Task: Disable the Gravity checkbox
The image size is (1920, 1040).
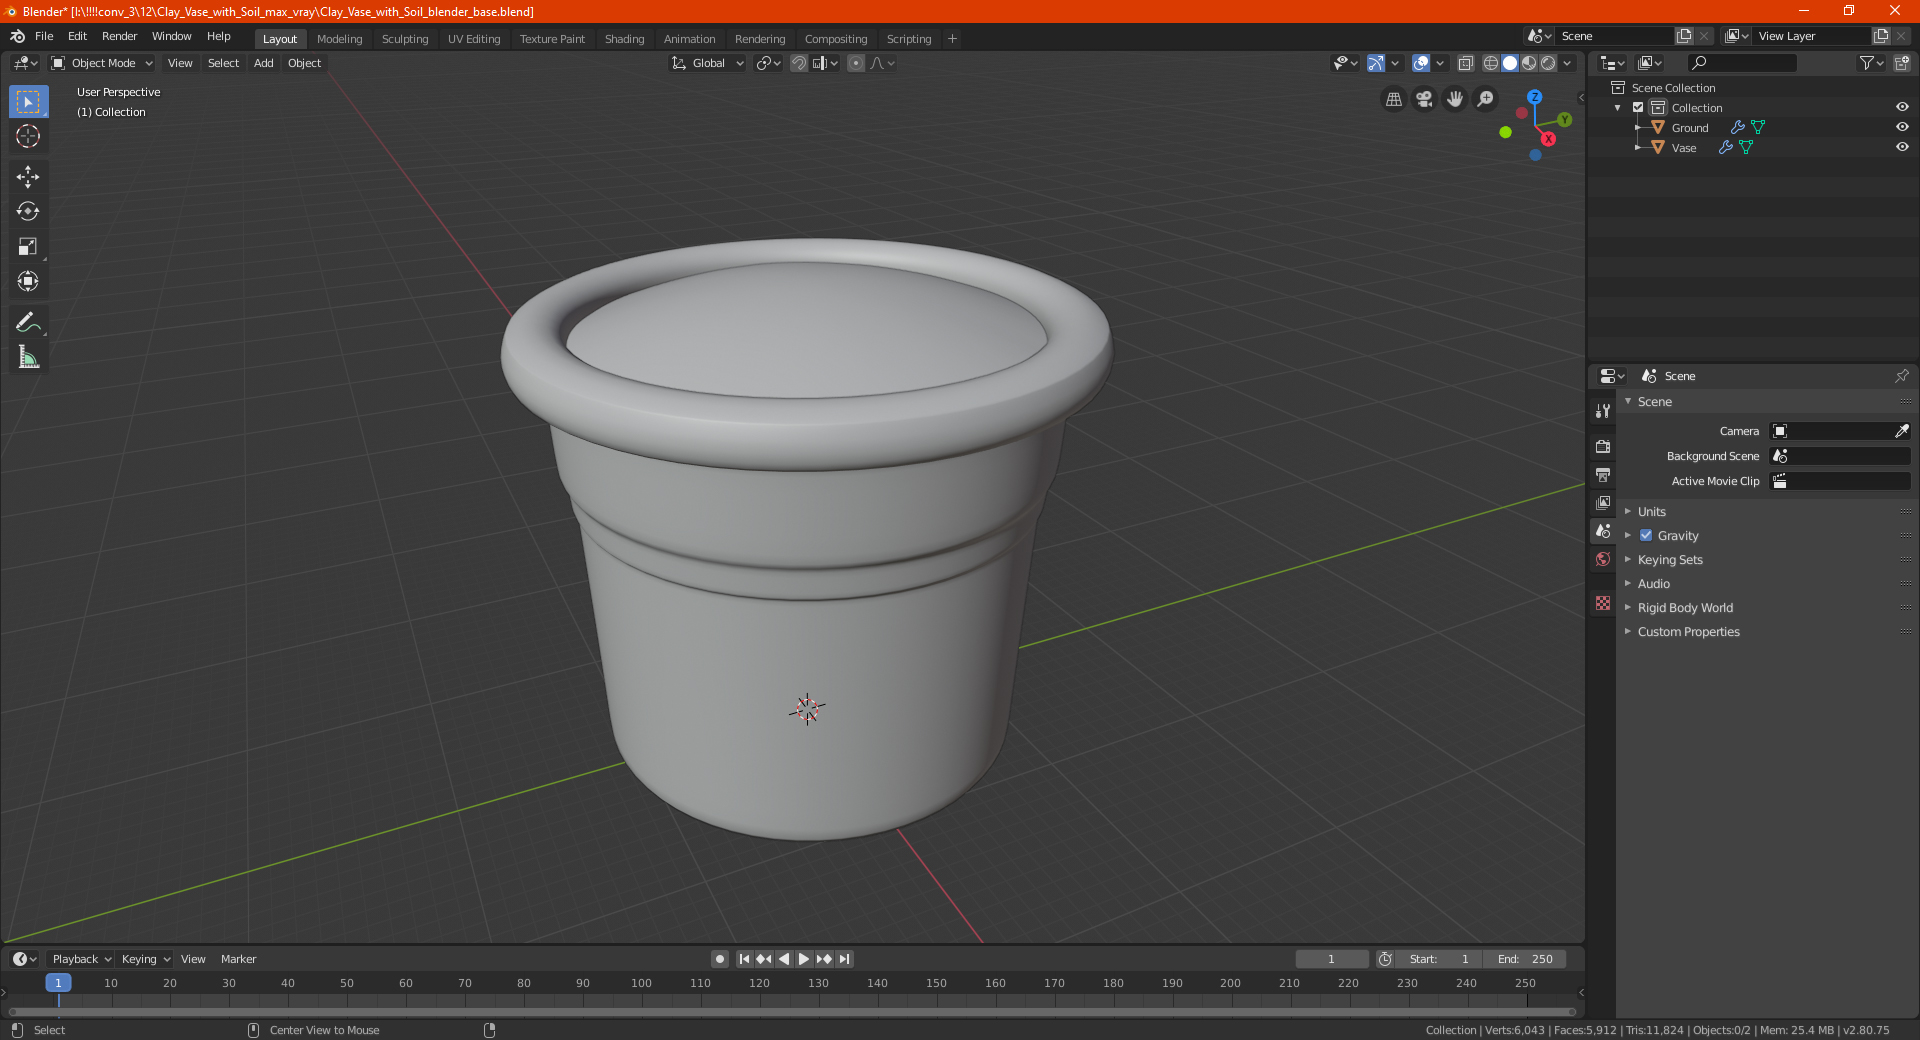Action: pyautogui.click(x=1646, y=535)
